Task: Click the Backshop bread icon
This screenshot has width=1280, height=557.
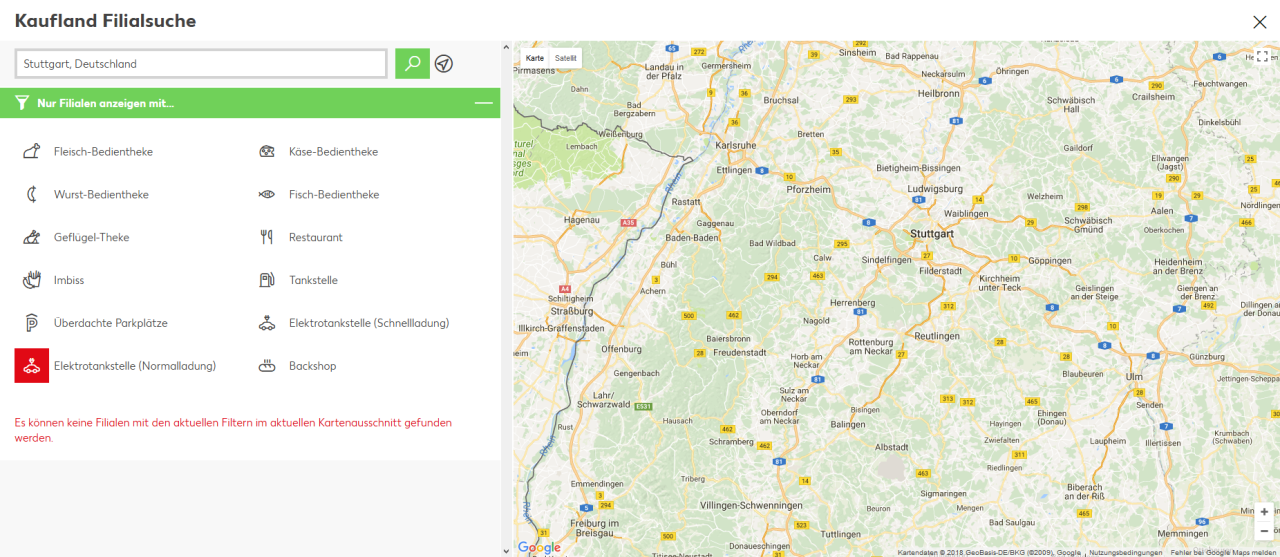Action: coord(267,366)
